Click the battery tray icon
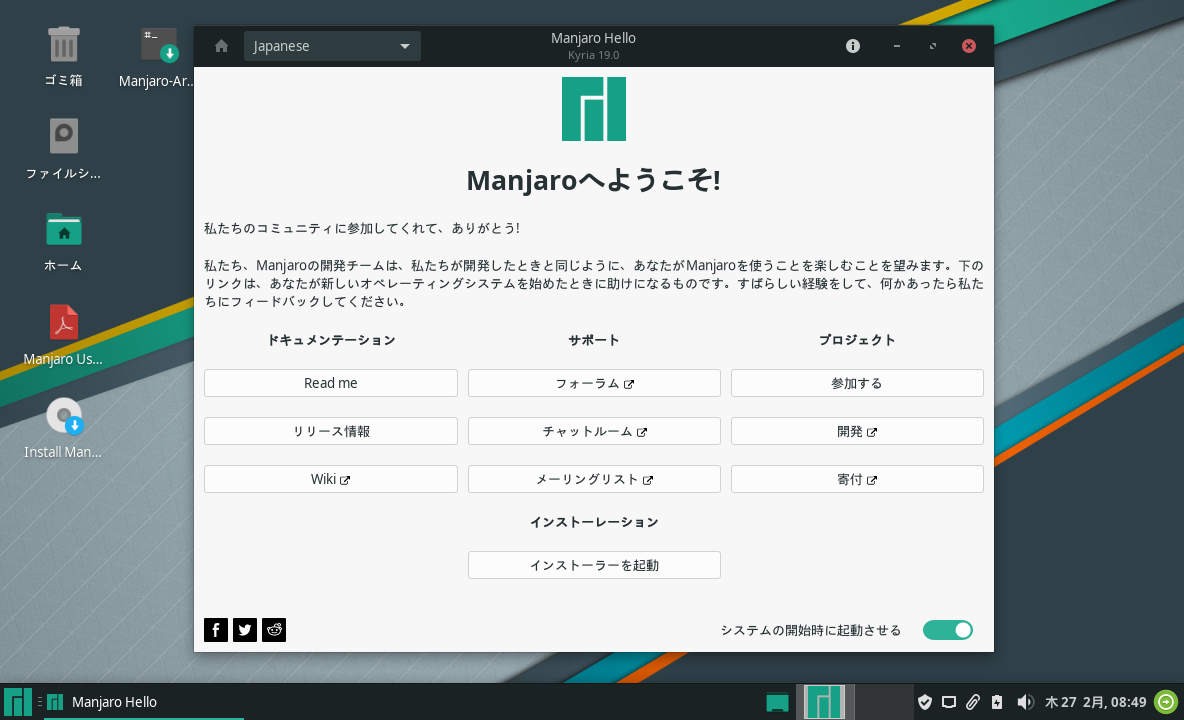1184x720 pixels. coord(997,702)
